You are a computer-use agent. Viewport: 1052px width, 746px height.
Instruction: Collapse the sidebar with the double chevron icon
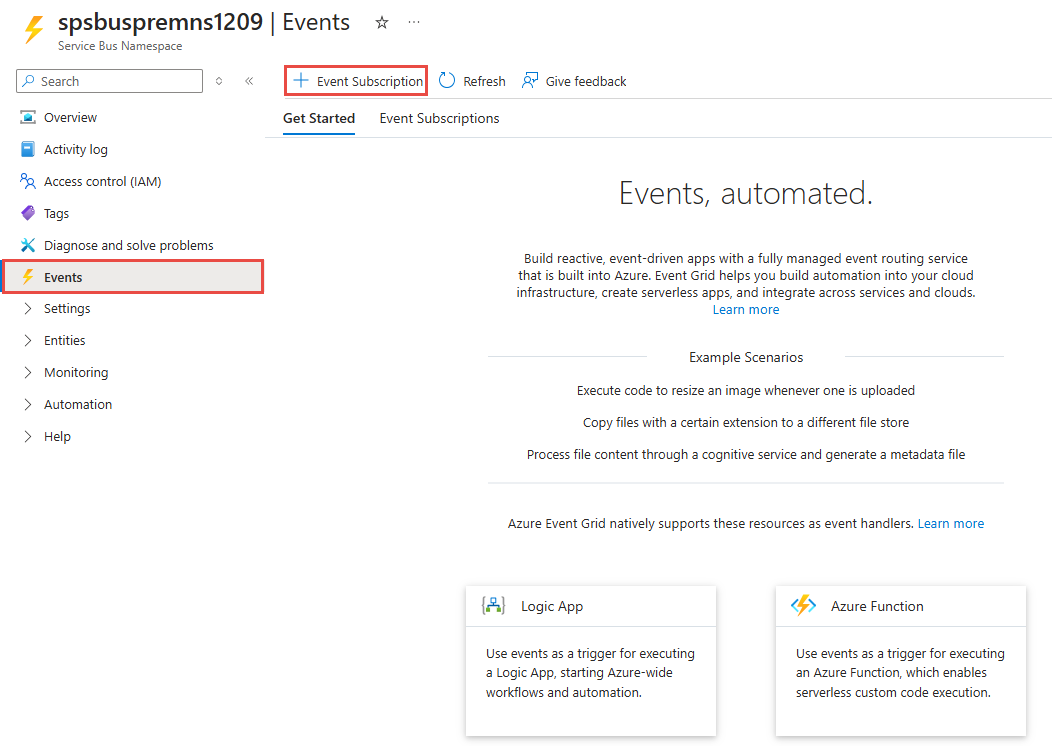[249, 81]
